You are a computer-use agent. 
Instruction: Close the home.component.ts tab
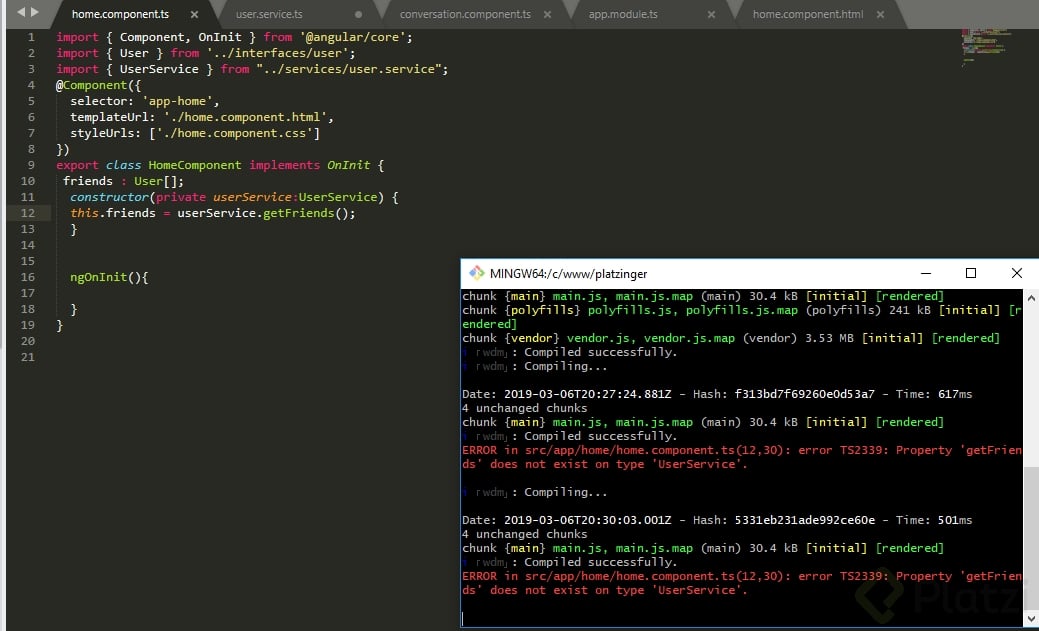point(194,14)
